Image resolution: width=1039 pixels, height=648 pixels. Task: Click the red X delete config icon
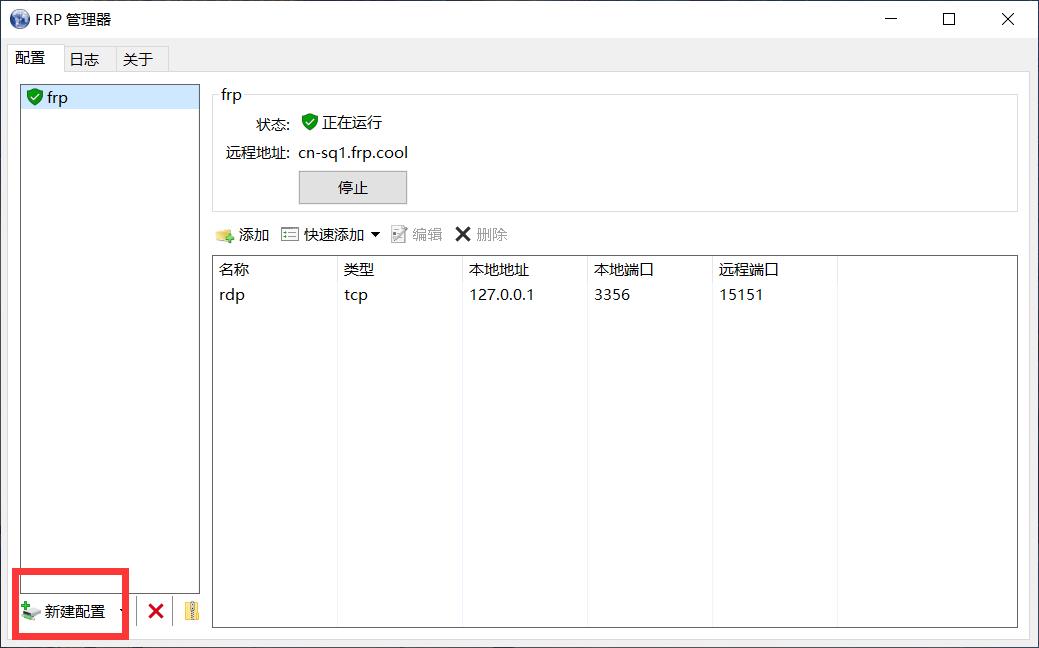pyautogui.click(x=156, y=611)
